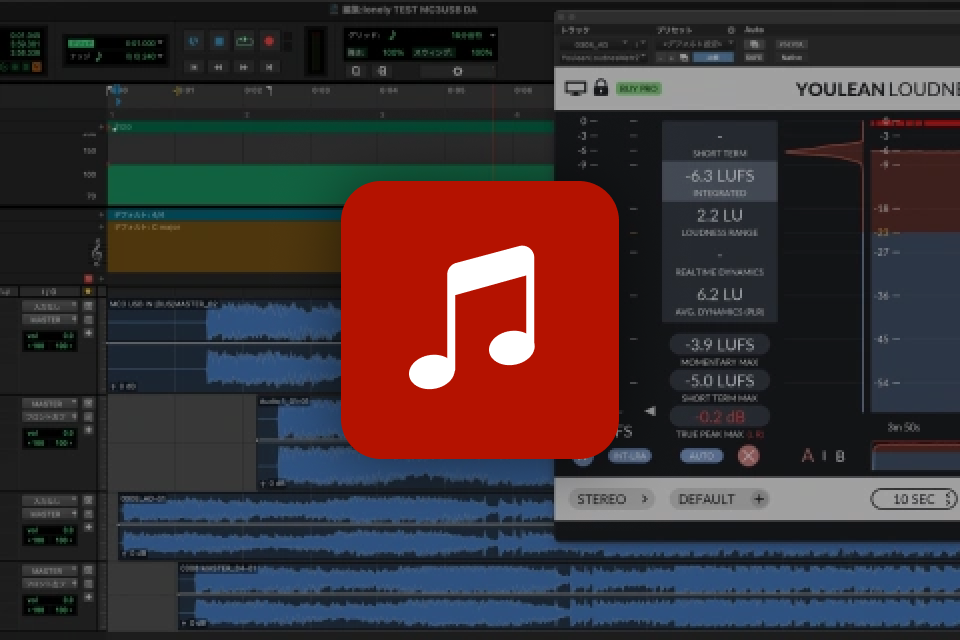Click the orange button below the counters

[36, 67]
